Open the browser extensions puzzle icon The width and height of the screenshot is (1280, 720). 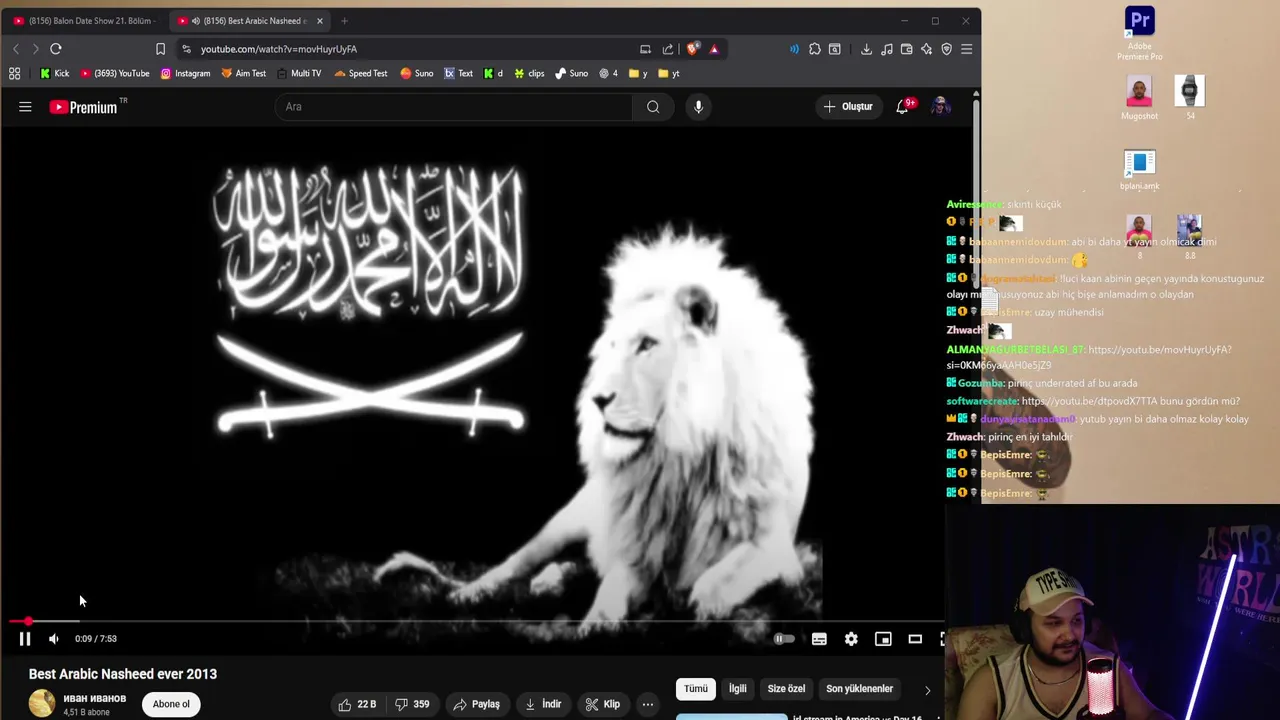pyautogui.click(x=815, y=49)
